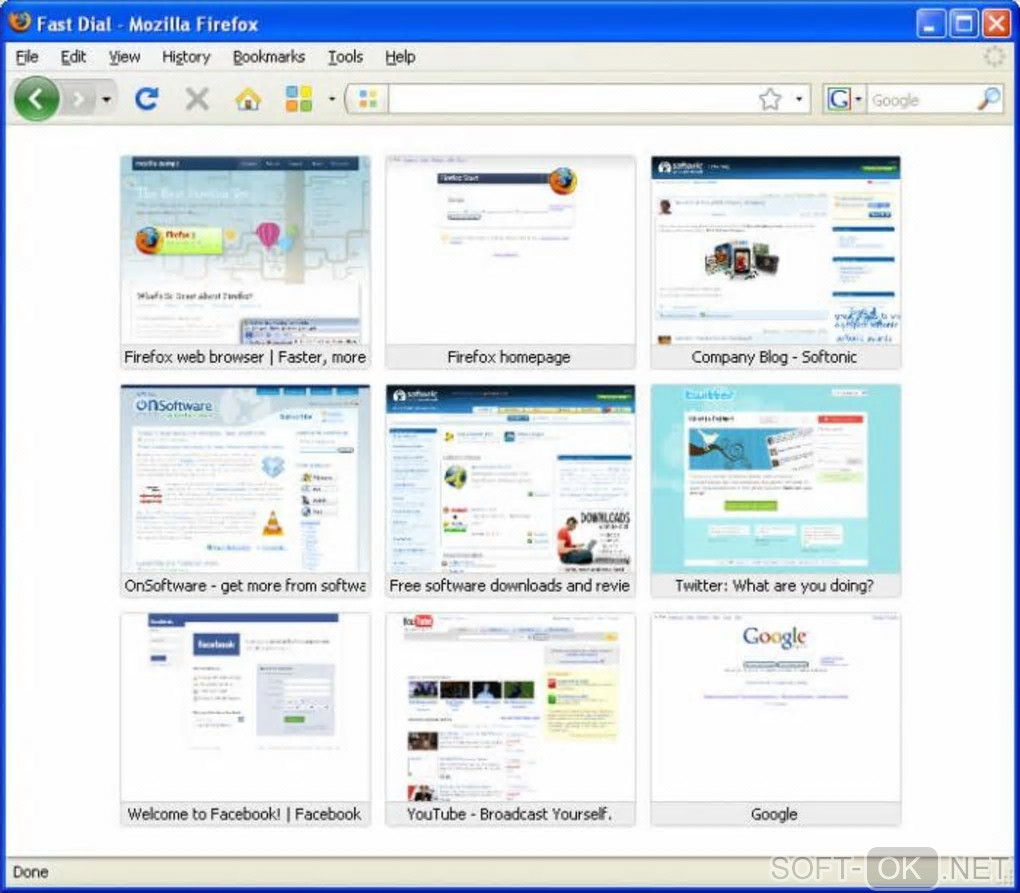Open the Twitter dial thumbnail
The height and width of the screenshot is (893, 1020).
coord(775,479)
